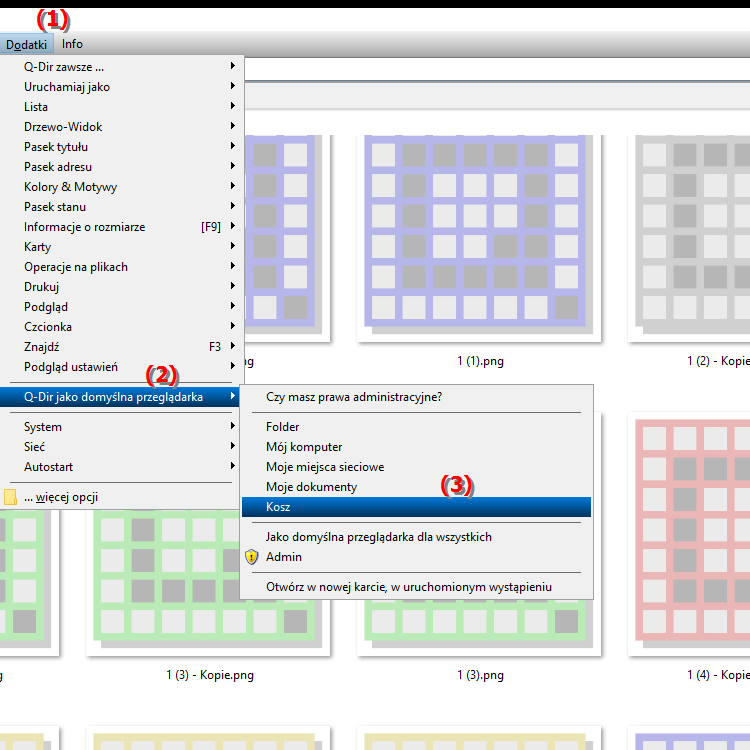Open the Czcionka submenu

pos(122,327)
